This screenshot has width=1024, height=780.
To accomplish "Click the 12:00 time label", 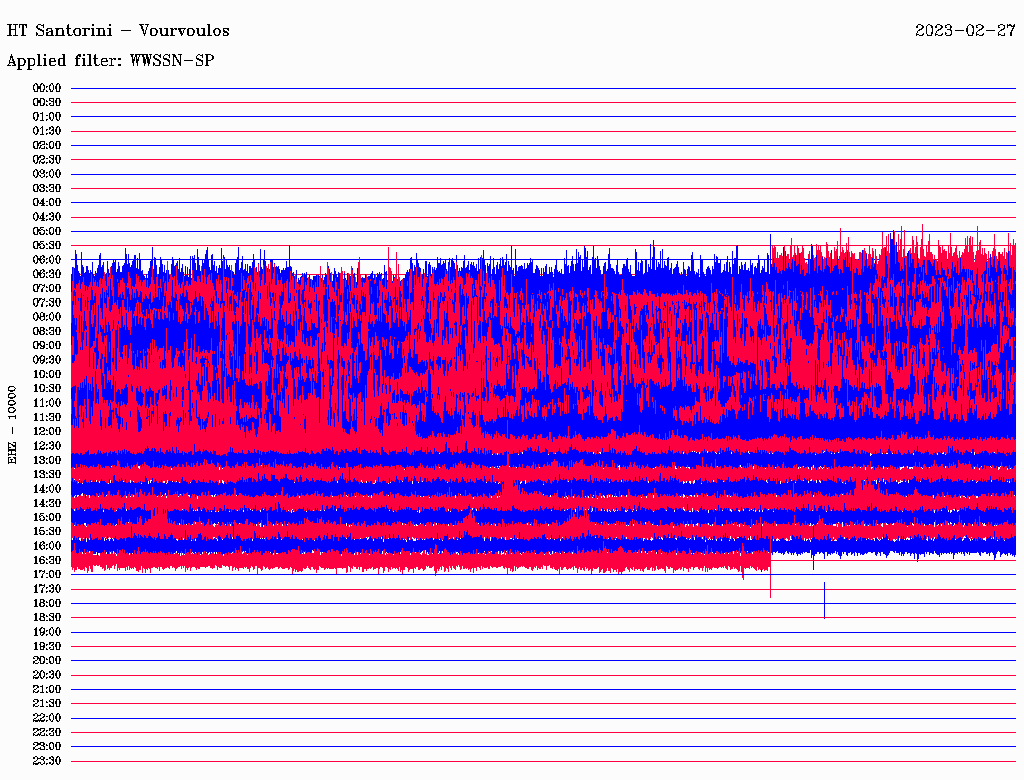I will point(47,431).
